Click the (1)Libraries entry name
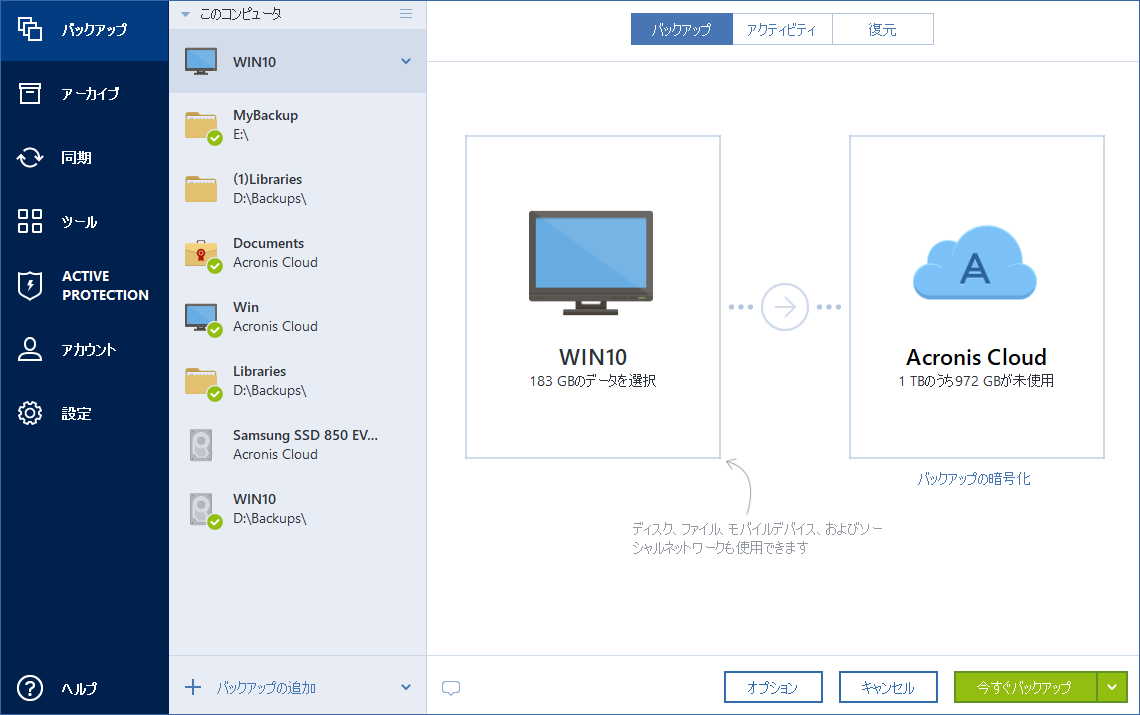The height and width of the screenshot is (715, 1140). (x=268, y=179)
